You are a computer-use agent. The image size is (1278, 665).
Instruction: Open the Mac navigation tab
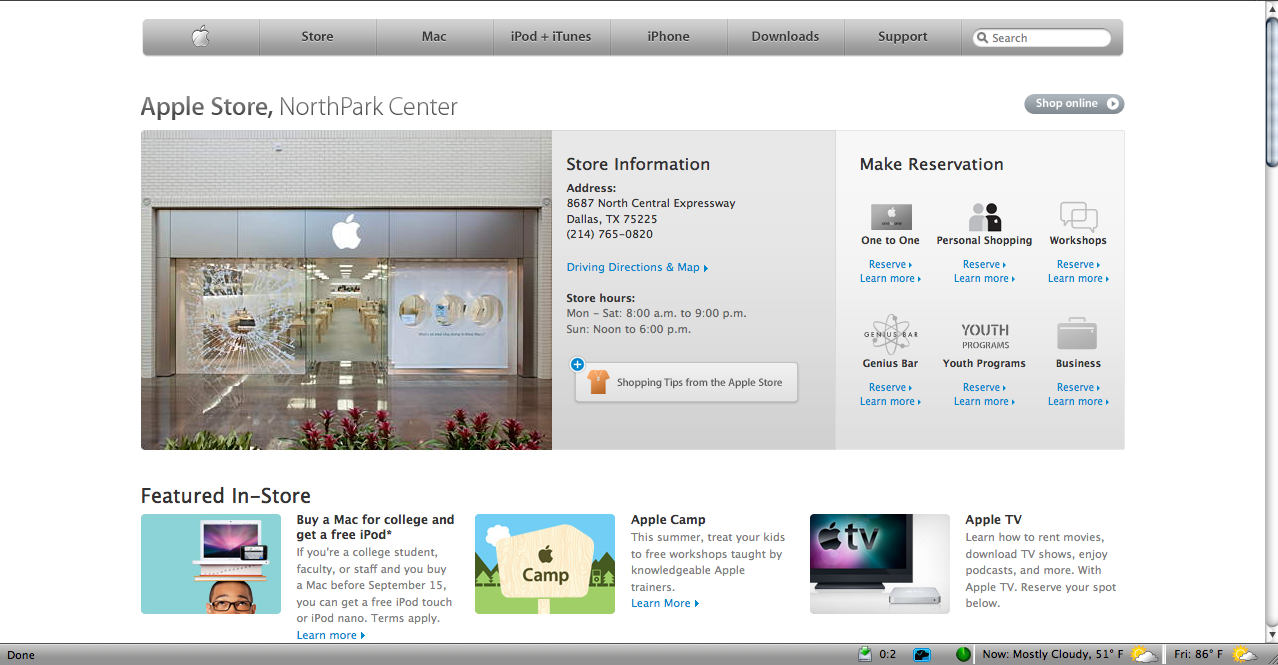click(434, 37)
